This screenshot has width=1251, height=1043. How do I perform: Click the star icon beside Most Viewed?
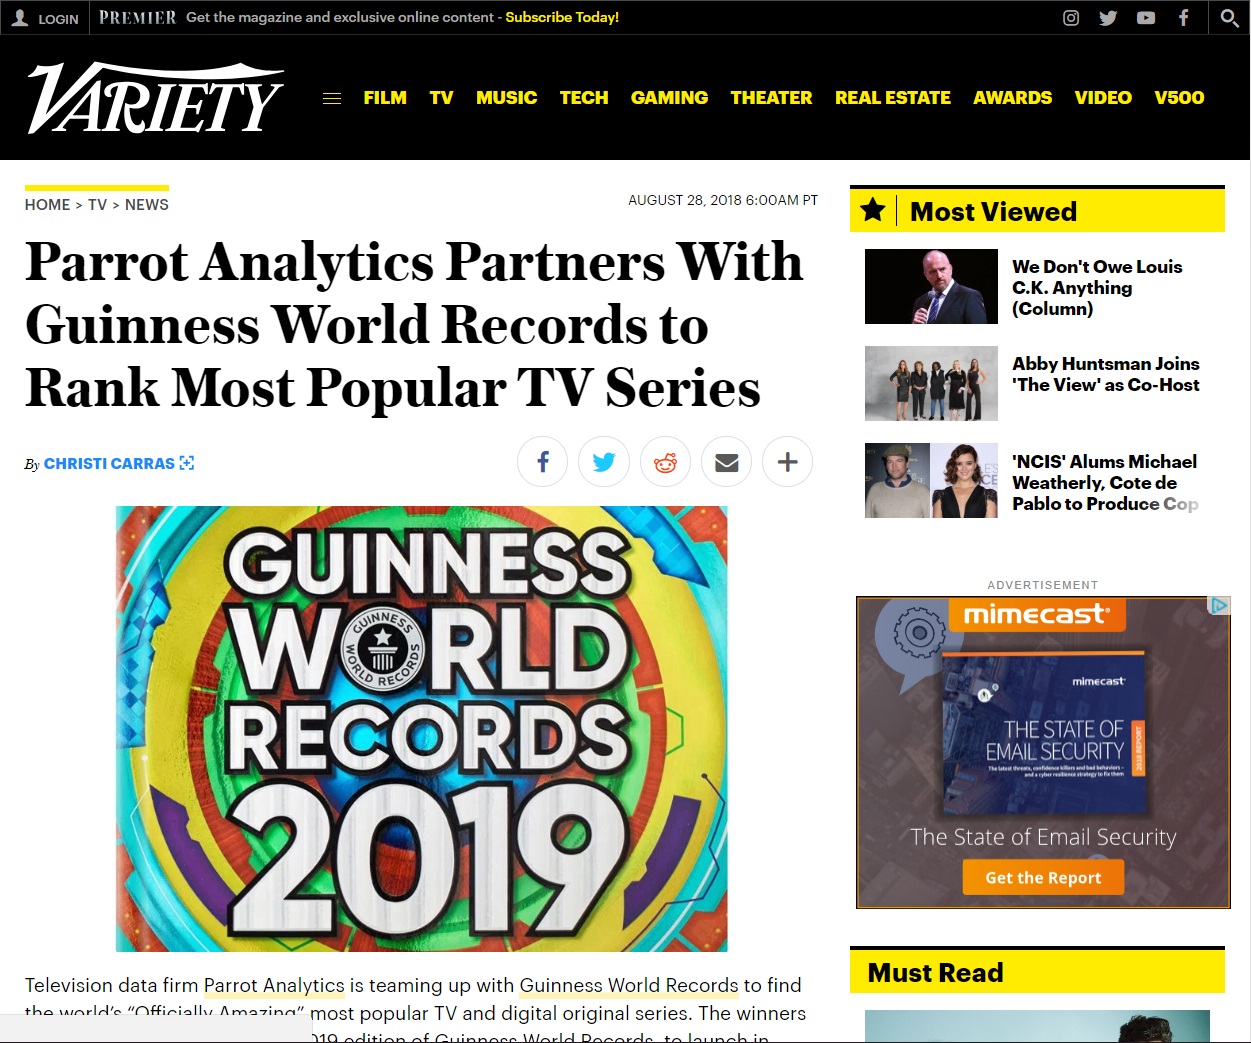coord(873,210)
